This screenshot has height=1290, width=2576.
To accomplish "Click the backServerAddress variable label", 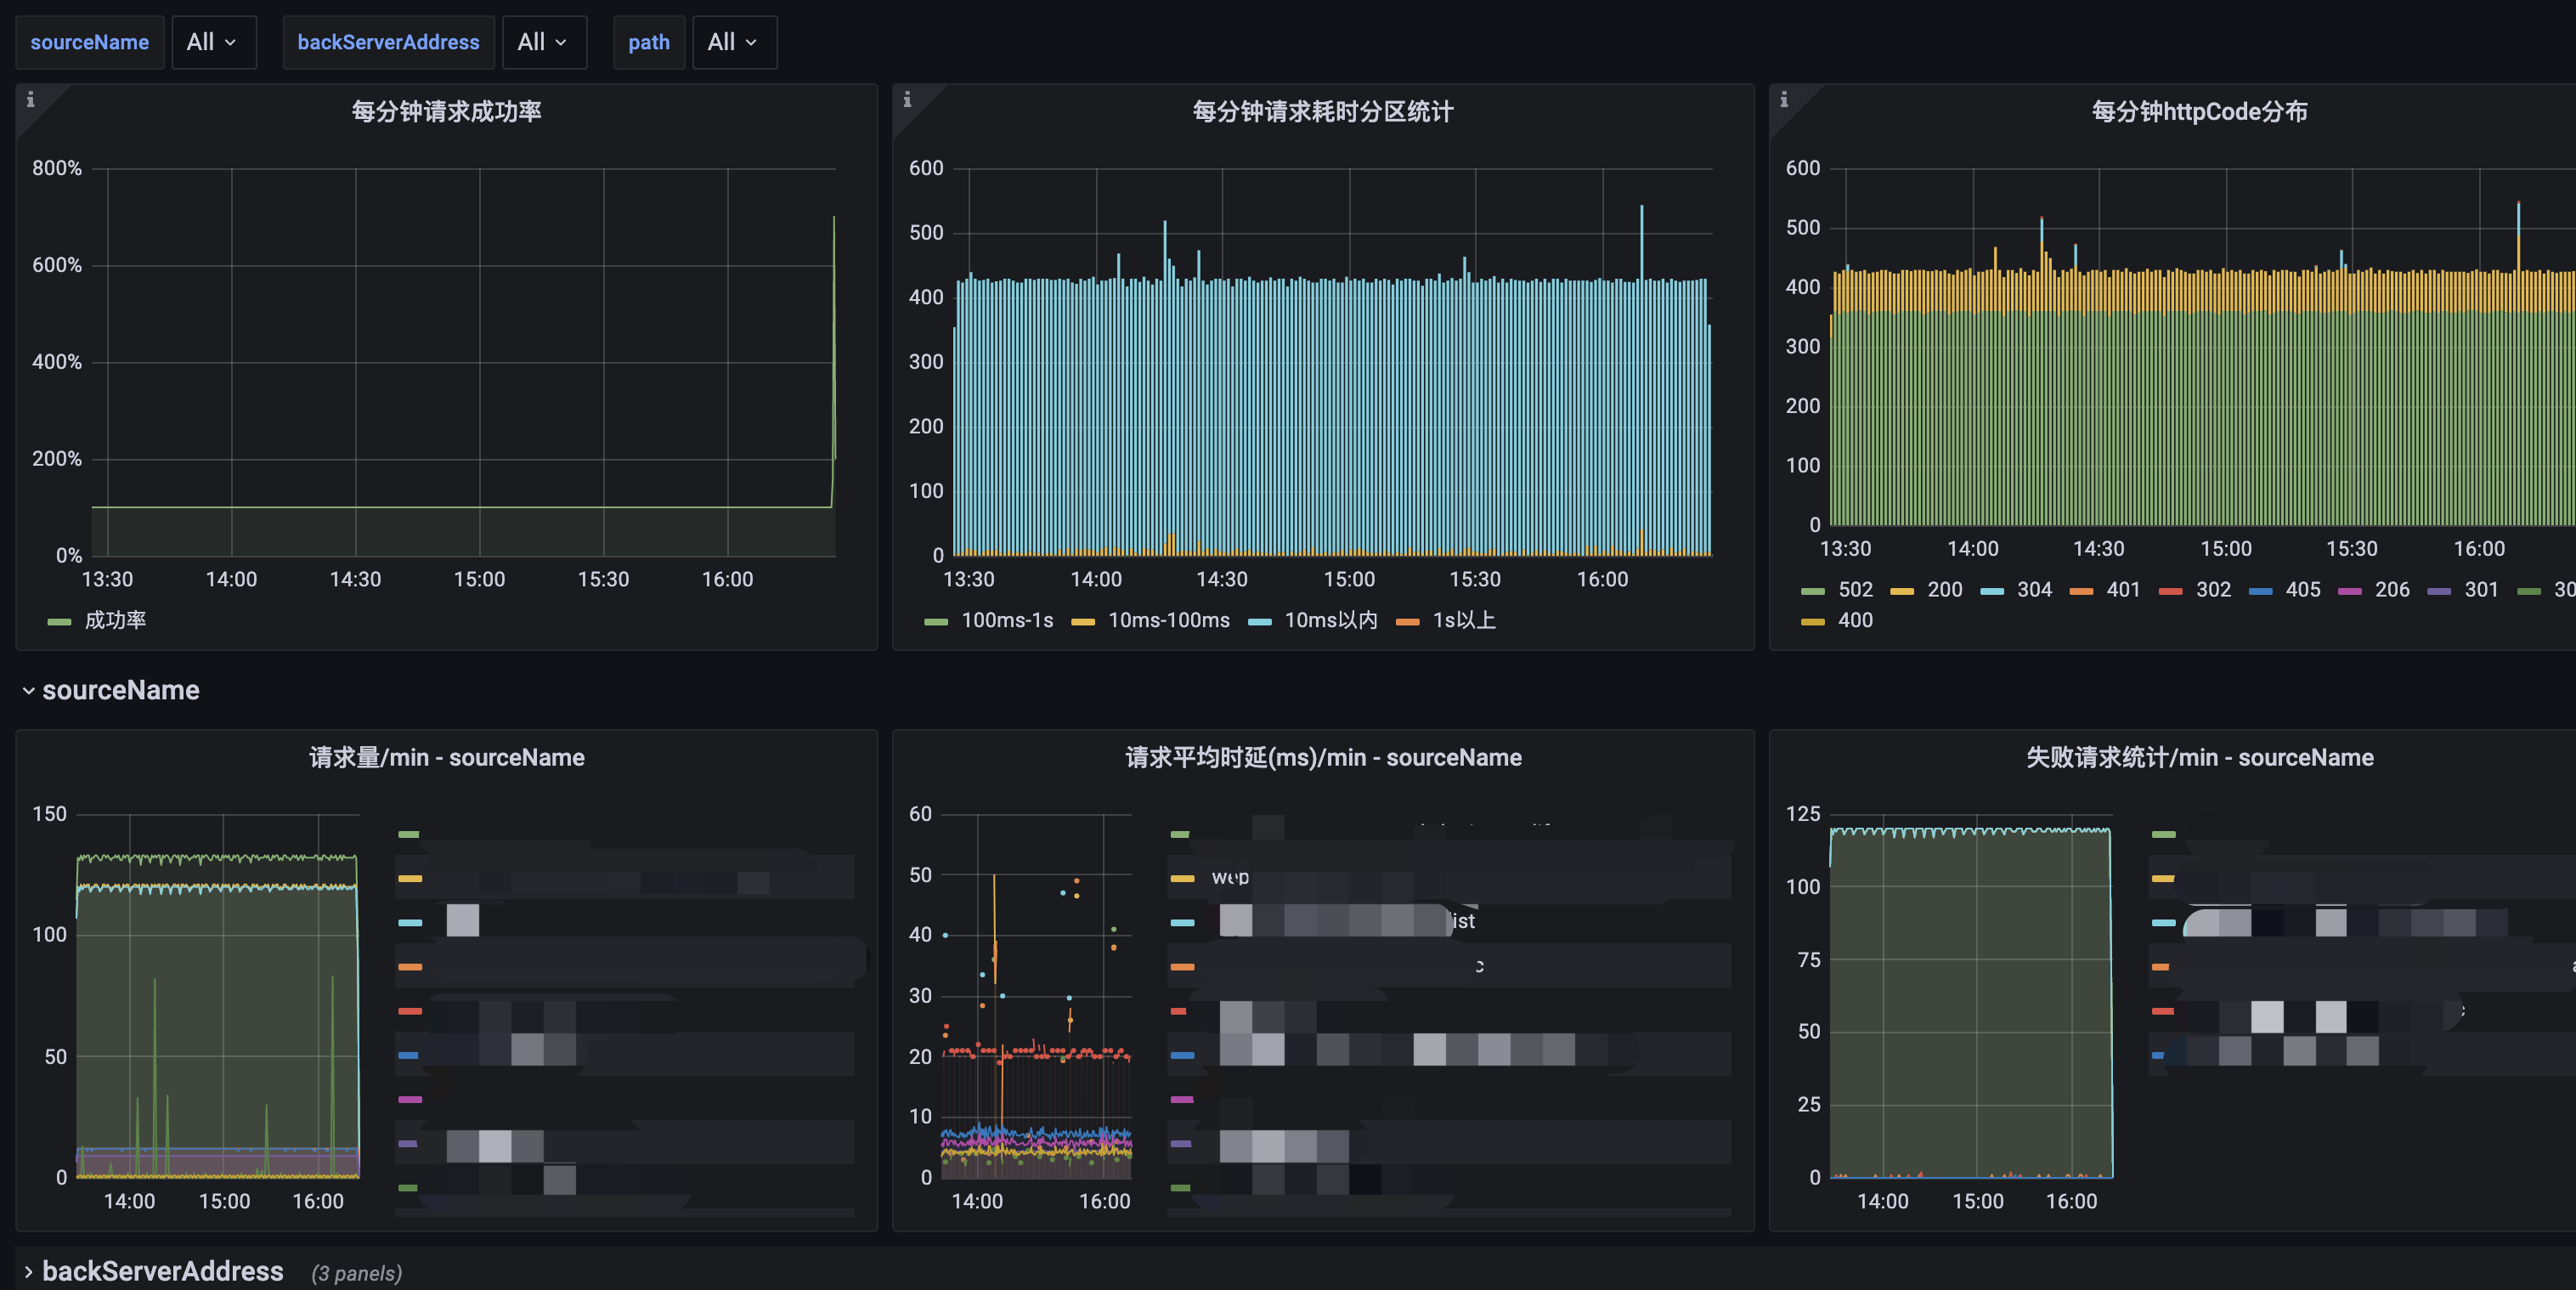I will pyautogui.click(x=388, y=42).
